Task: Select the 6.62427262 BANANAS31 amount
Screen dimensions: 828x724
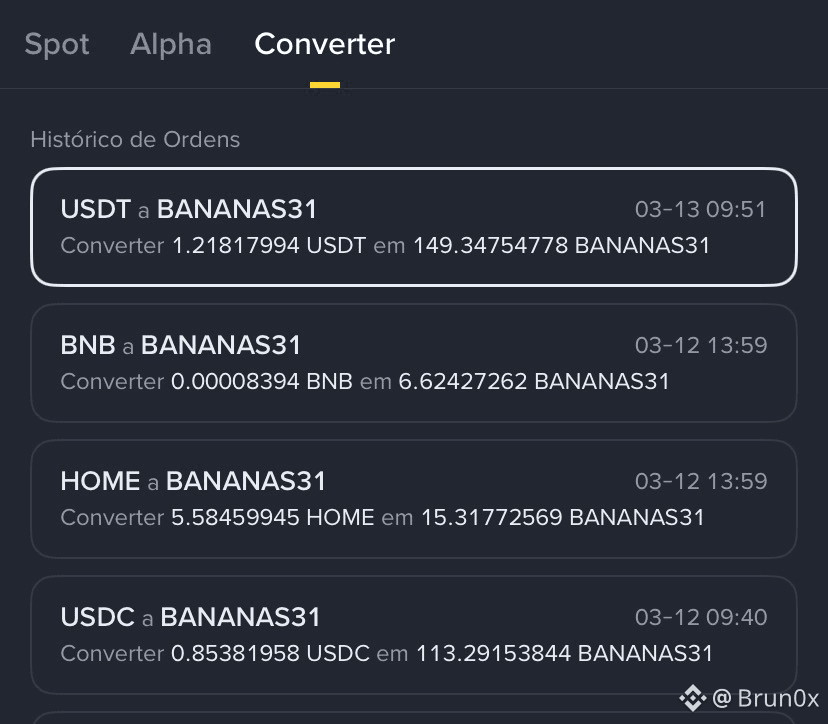Action: point(534,381)
